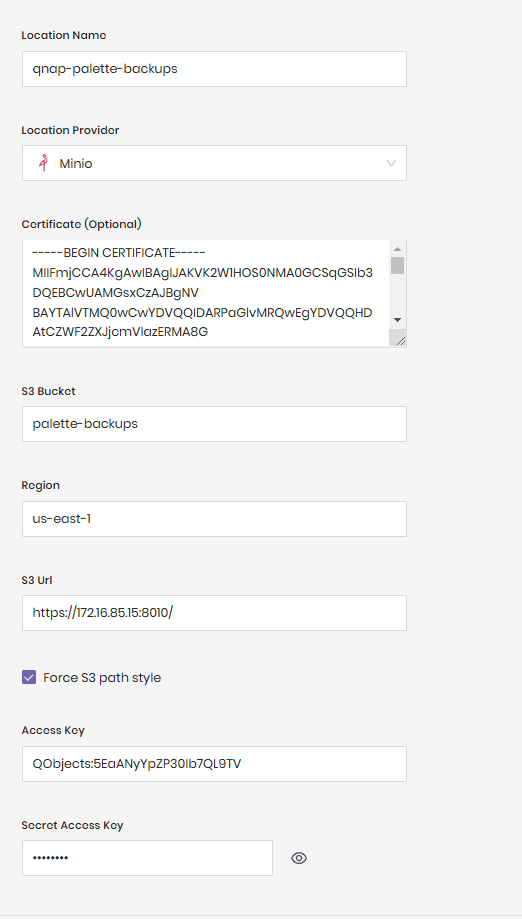Expand the Location Provider dropdown chevron
Screen dimensions: 522x919
391,163
